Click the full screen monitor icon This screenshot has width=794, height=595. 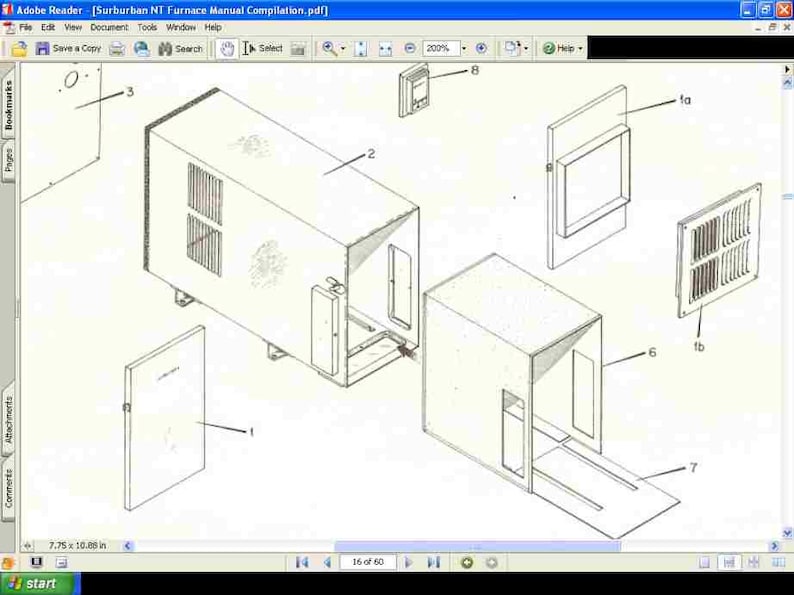[x=36, y=562]
